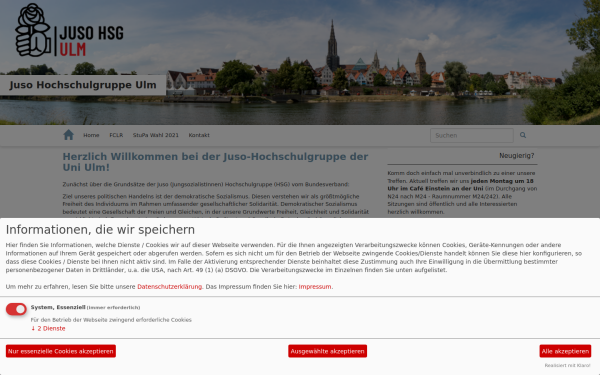Click the Juso HSG Ulm rose logo
The image size is (600, 375).
coord(69,30)
